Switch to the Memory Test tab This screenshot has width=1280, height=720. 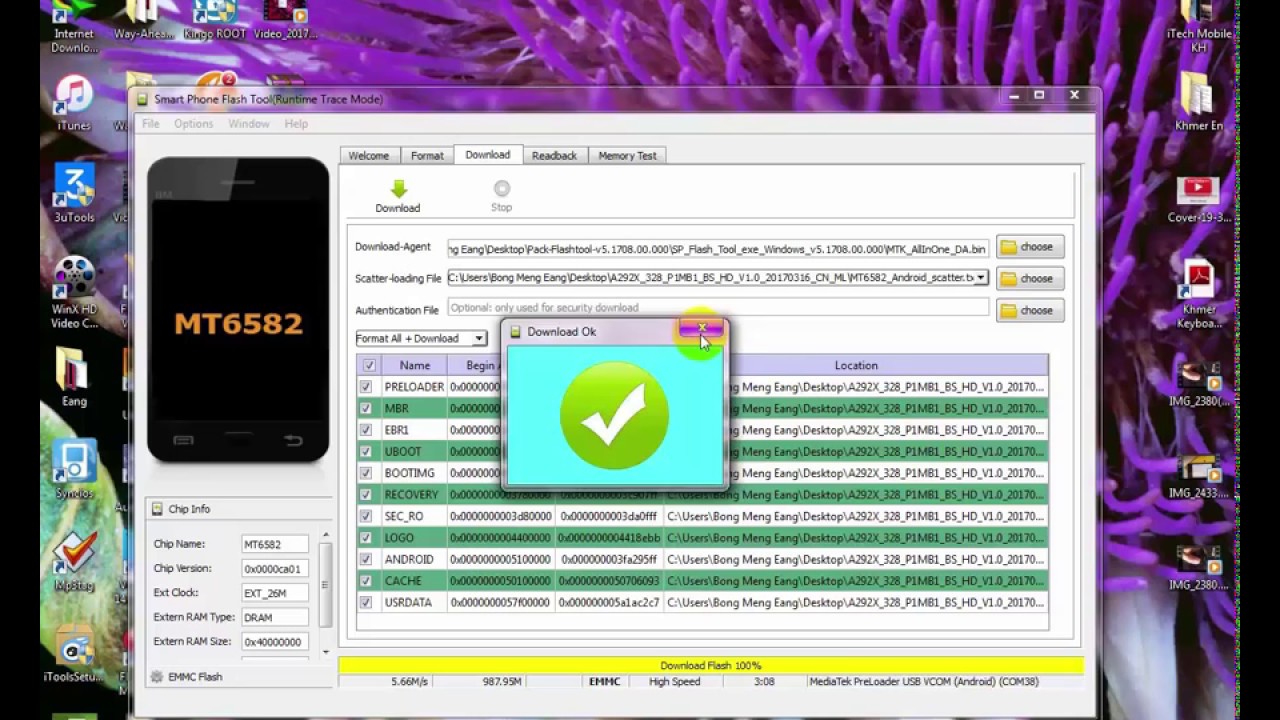coord(627,156)
